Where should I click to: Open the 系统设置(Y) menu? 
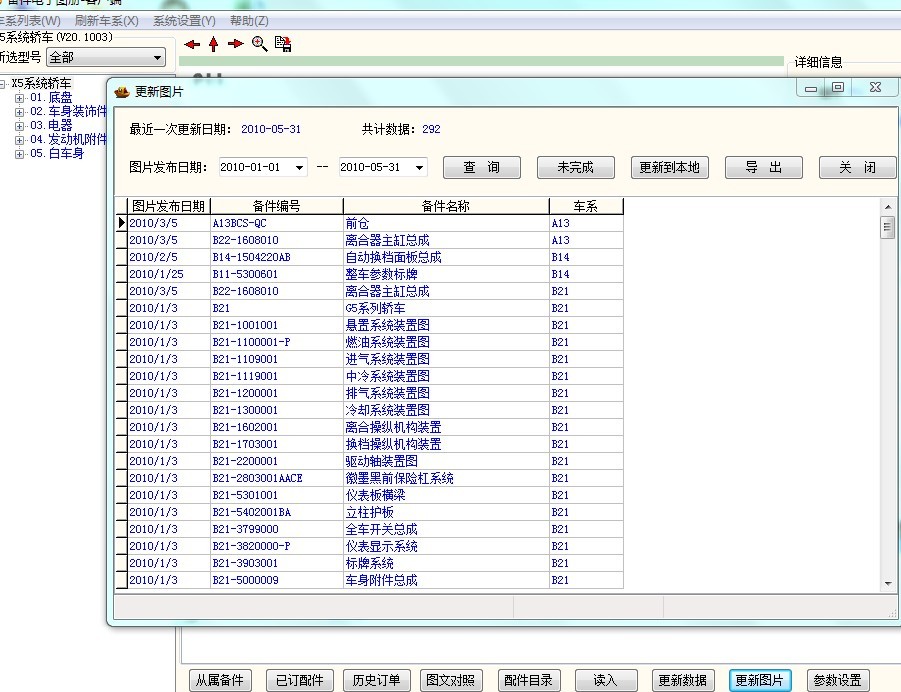[184, 21]
